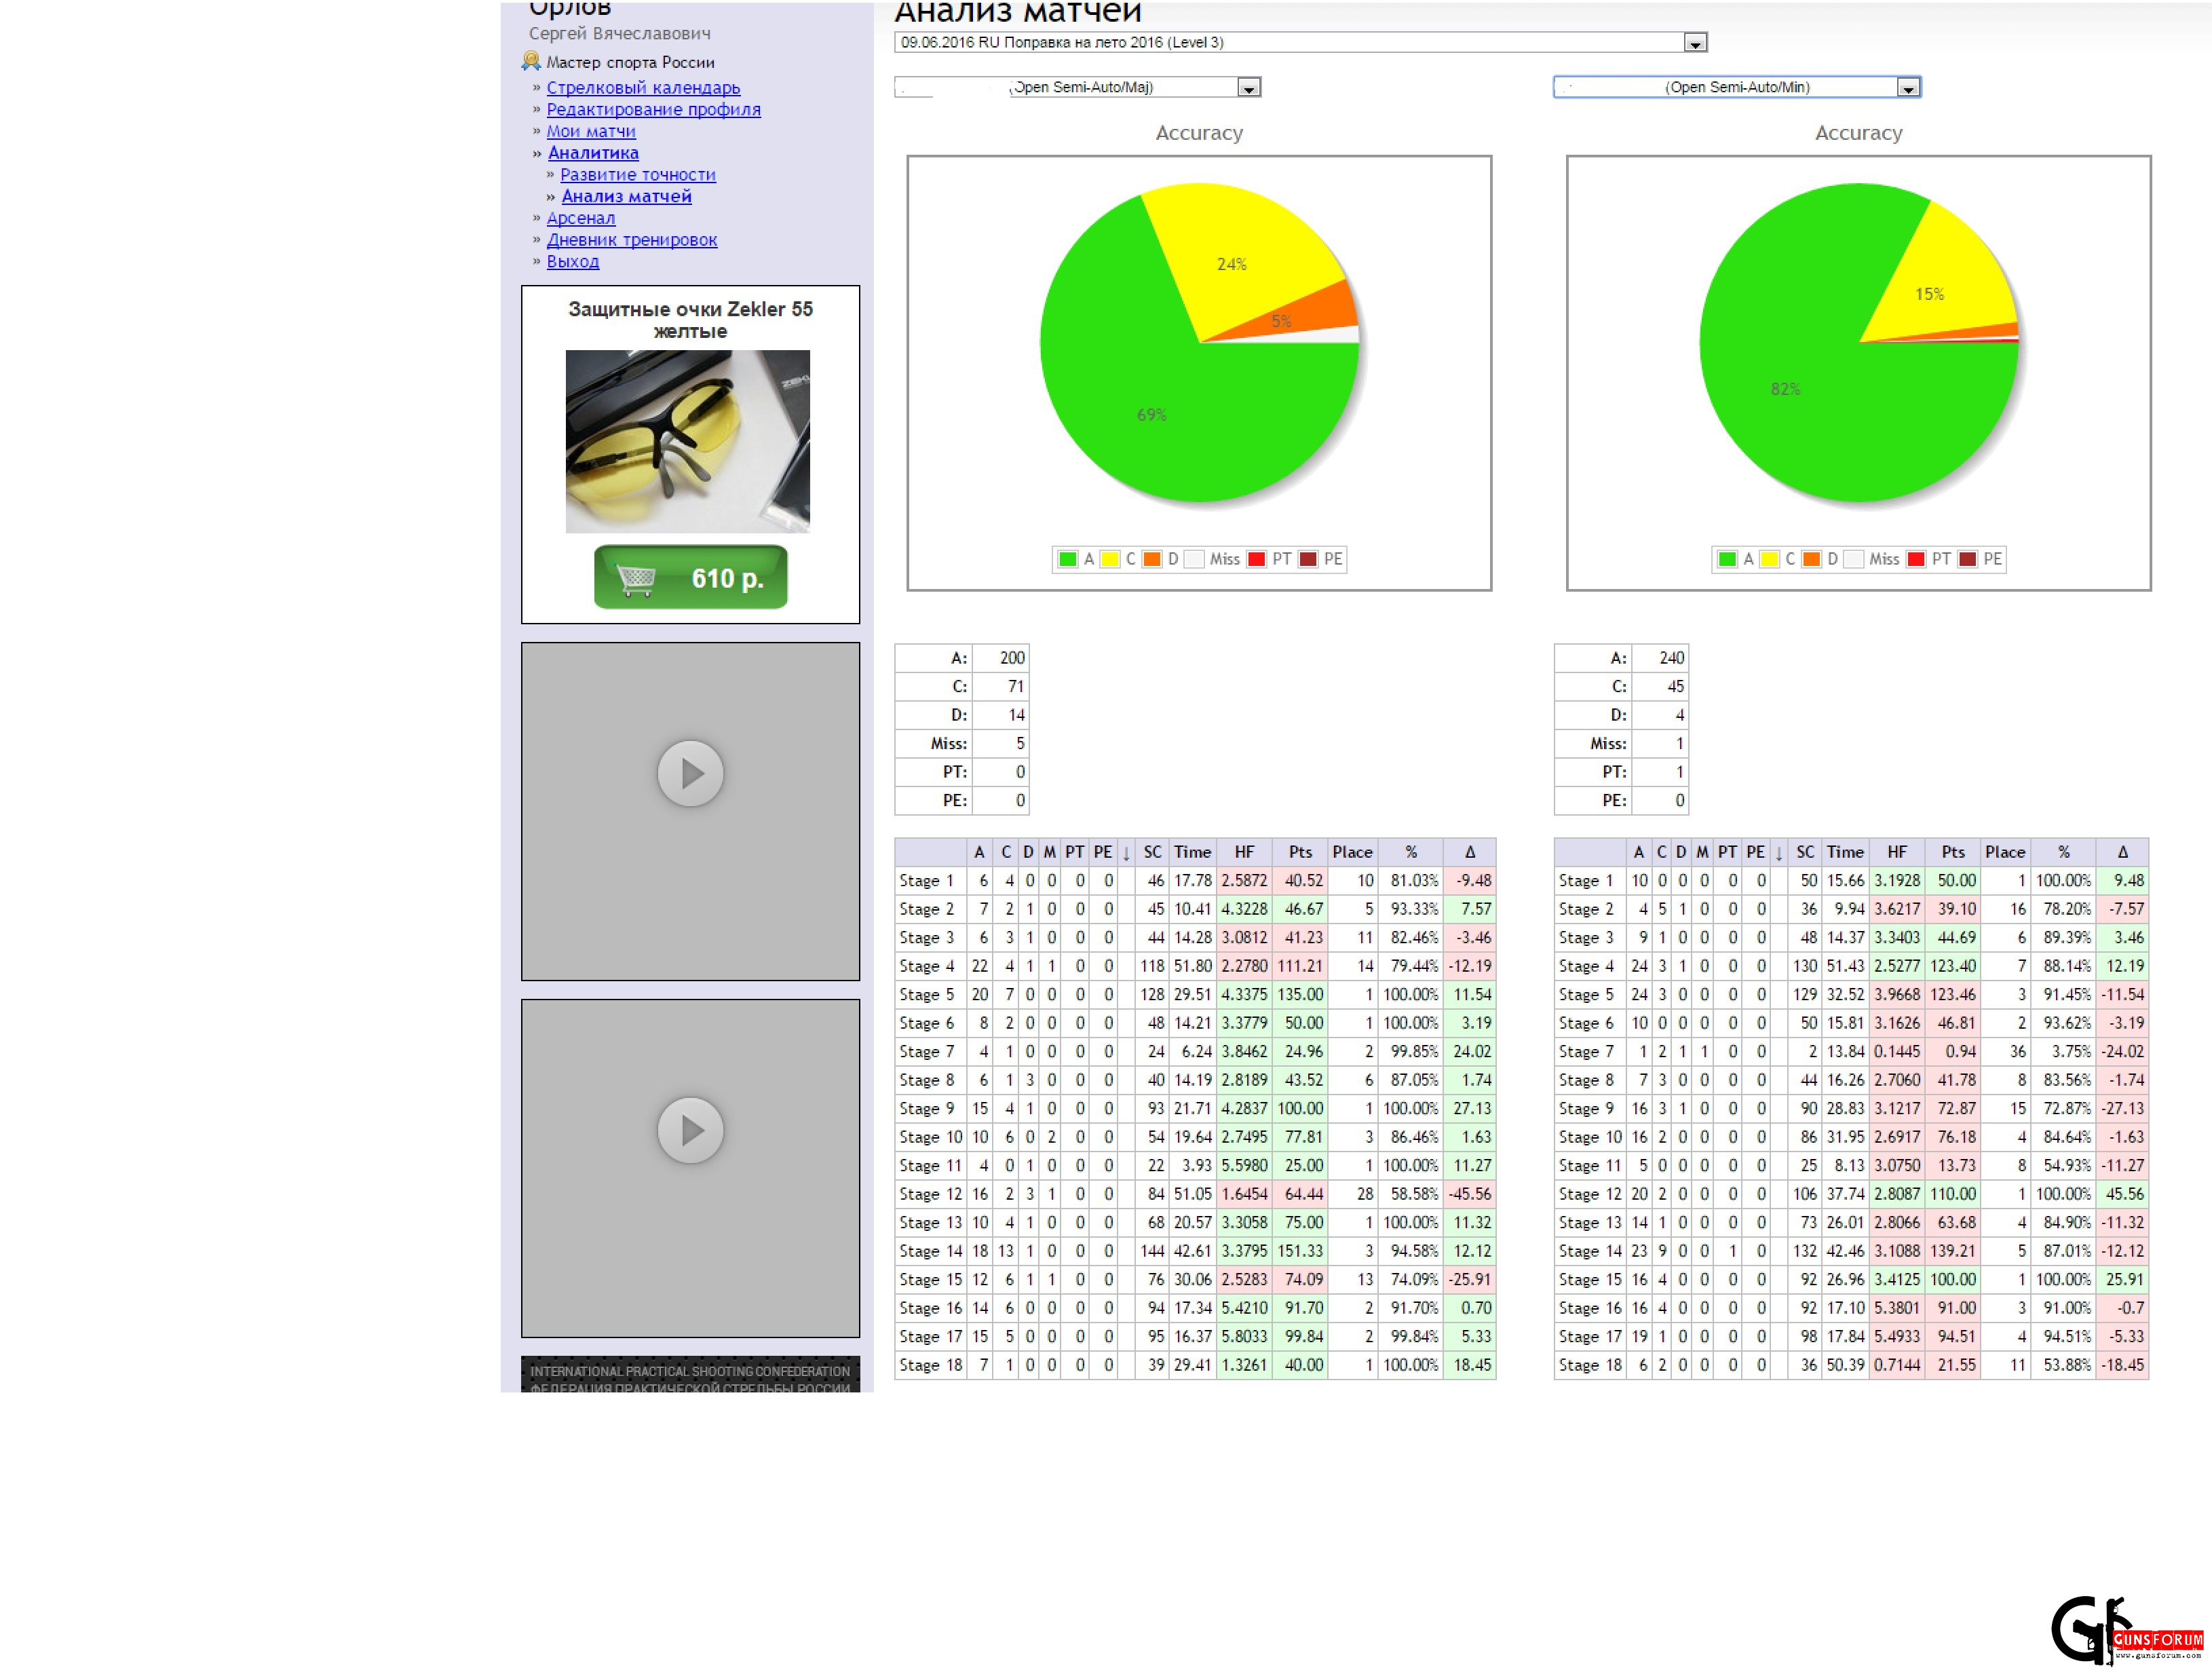Click the shopping cart icon on price button

636,578
